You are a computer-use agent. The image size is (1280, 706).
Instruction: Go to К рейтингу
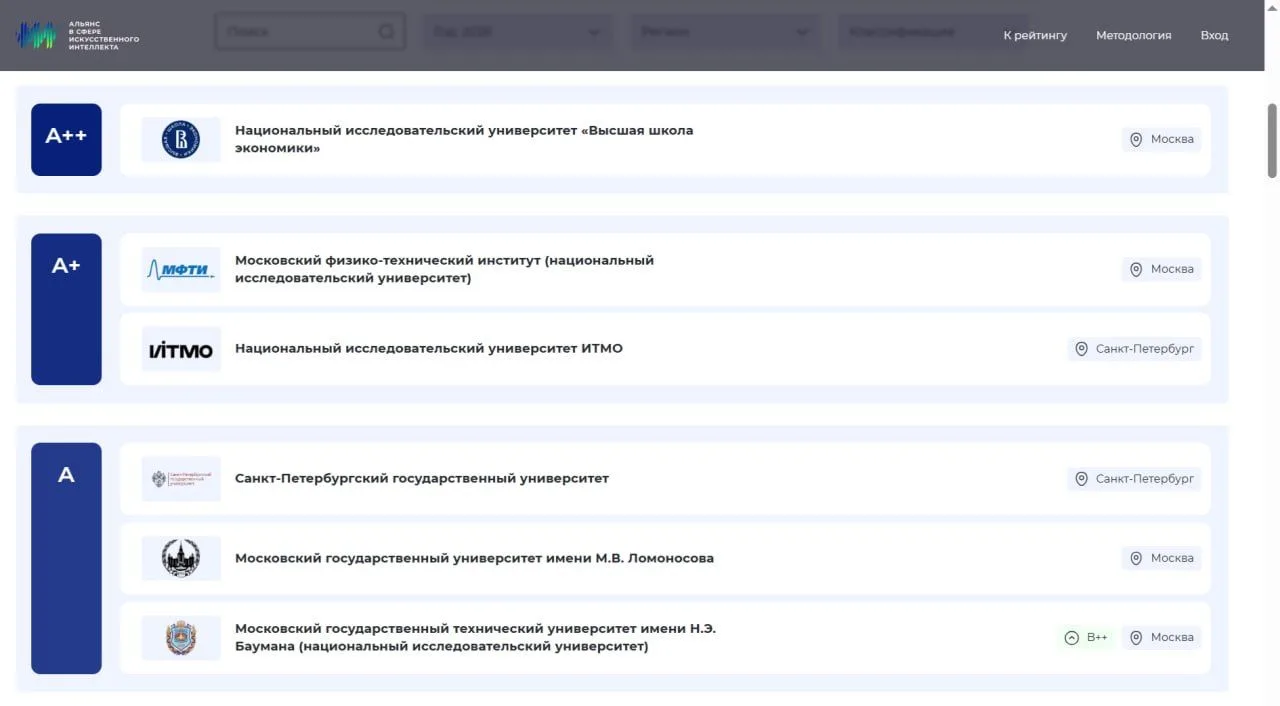tap(1035, 35)
